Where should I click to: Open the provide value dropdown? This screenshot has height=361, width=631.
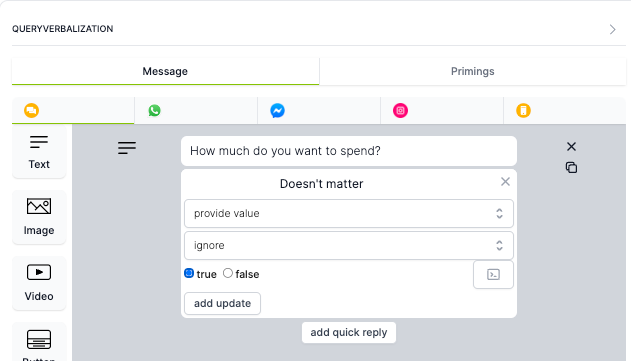pos(349,213)
